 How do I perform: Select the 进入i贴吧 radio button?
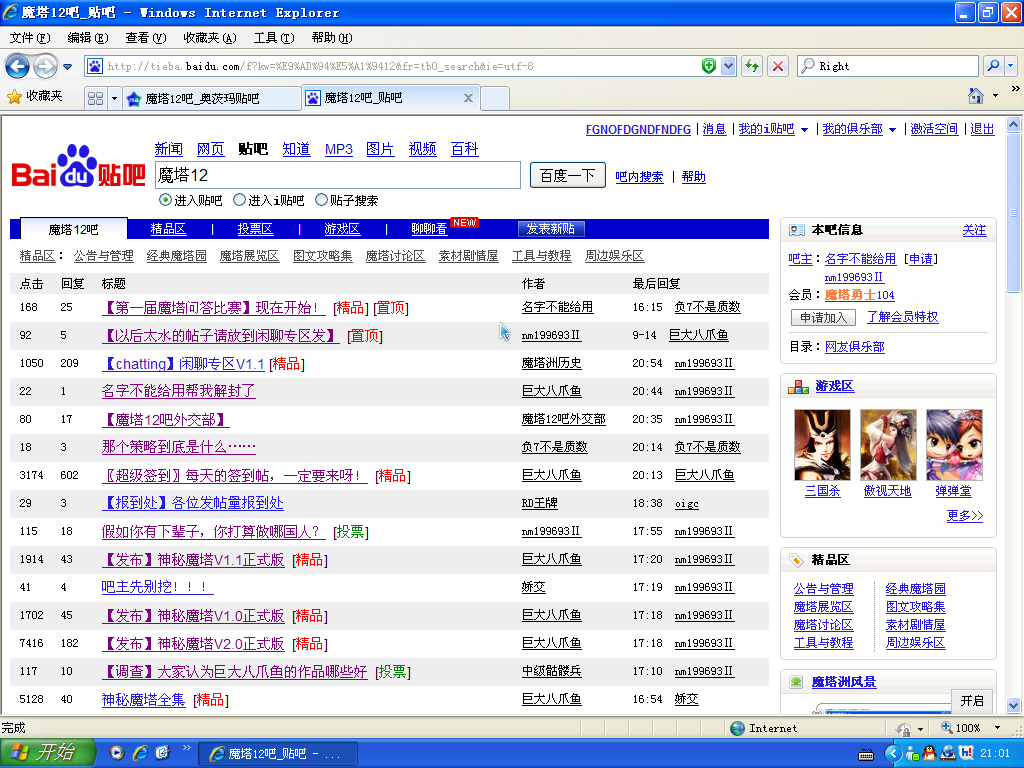pyautogui.click(x=240, y=200)
